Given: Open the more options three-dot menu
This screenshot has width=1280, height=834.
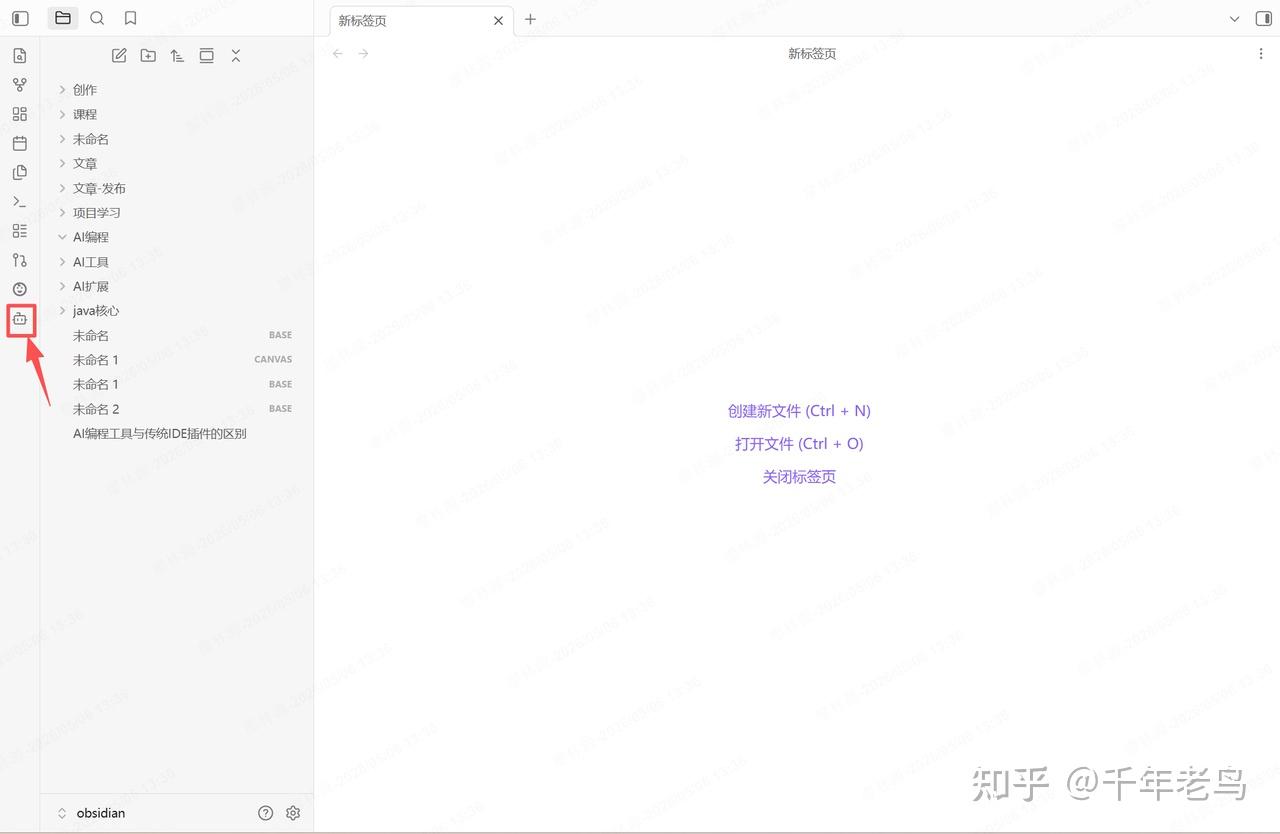Looking at the screenshot, I should tap(1260, 54).
